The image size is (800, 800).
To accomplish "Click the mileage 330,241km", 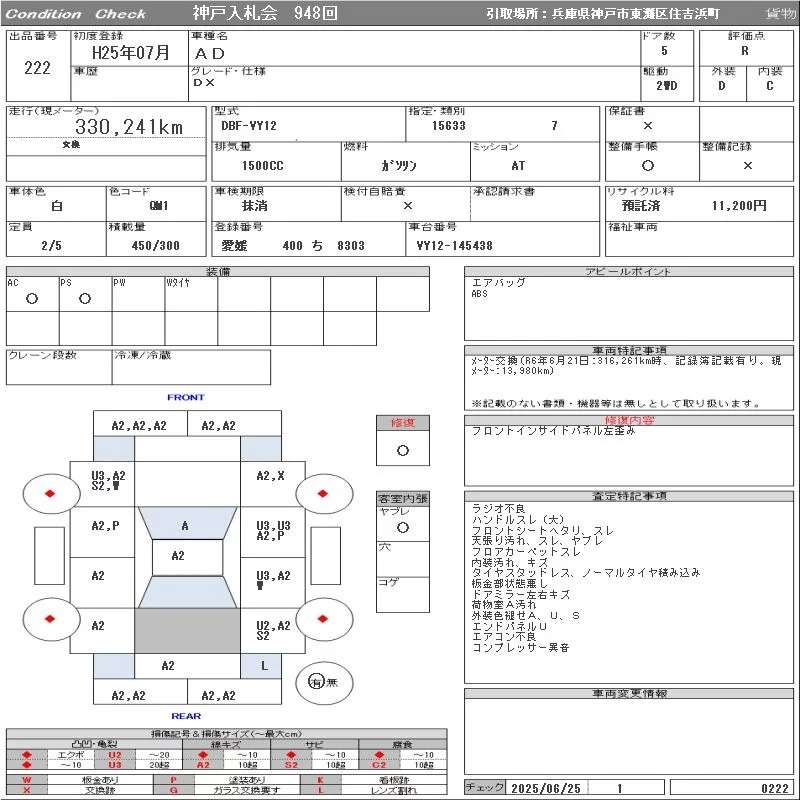I will [x=129, y=127].
